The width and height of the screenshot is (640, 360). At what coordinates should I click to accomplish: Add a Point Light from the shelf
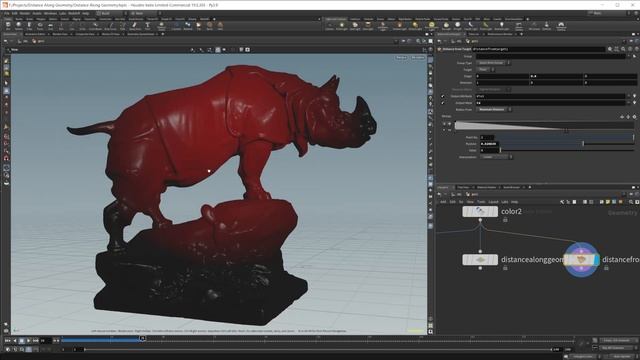(x=342, y=26)
